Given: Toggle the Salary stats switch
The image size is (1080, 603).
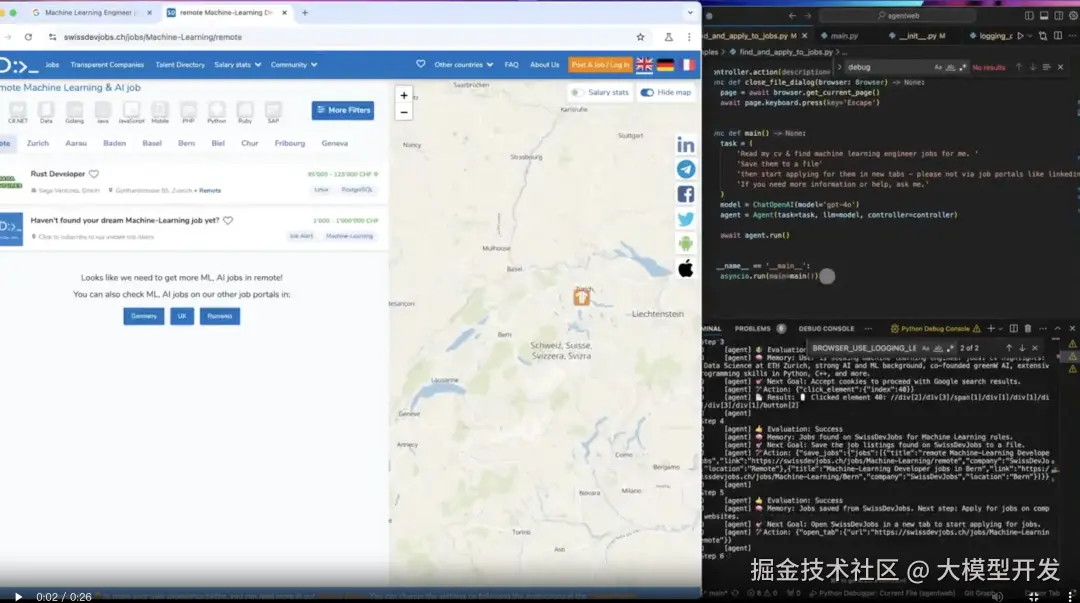Looking at the screenshot, I should [x=577, y=92].
